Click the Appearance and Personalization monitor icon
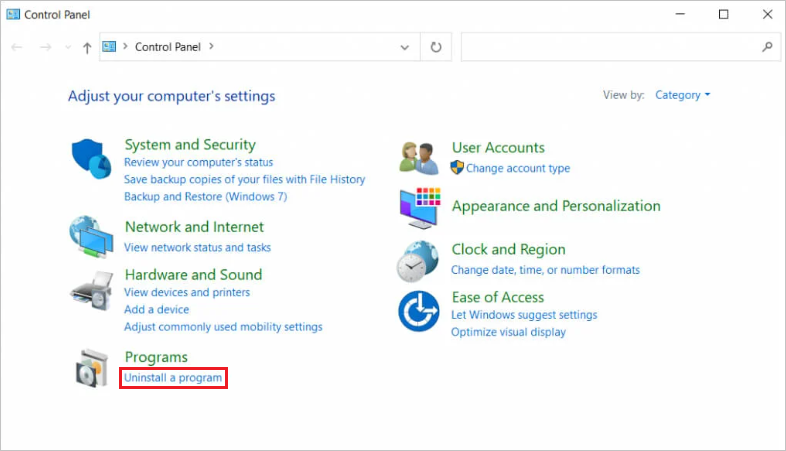Image resolution: width=786 pixels, height=451 pixels. [x=420, y=208]
